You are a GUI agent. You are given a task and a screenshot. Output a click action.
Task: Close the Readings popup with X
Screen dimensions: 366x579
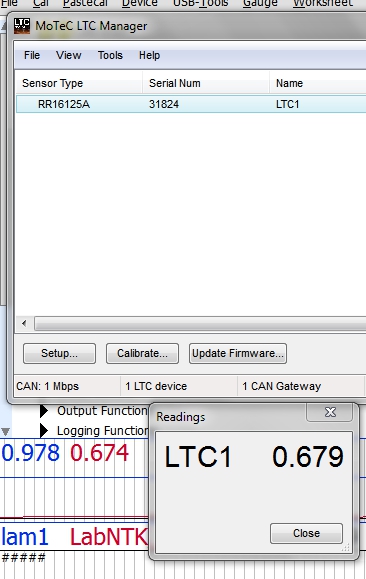click(329, 412)
